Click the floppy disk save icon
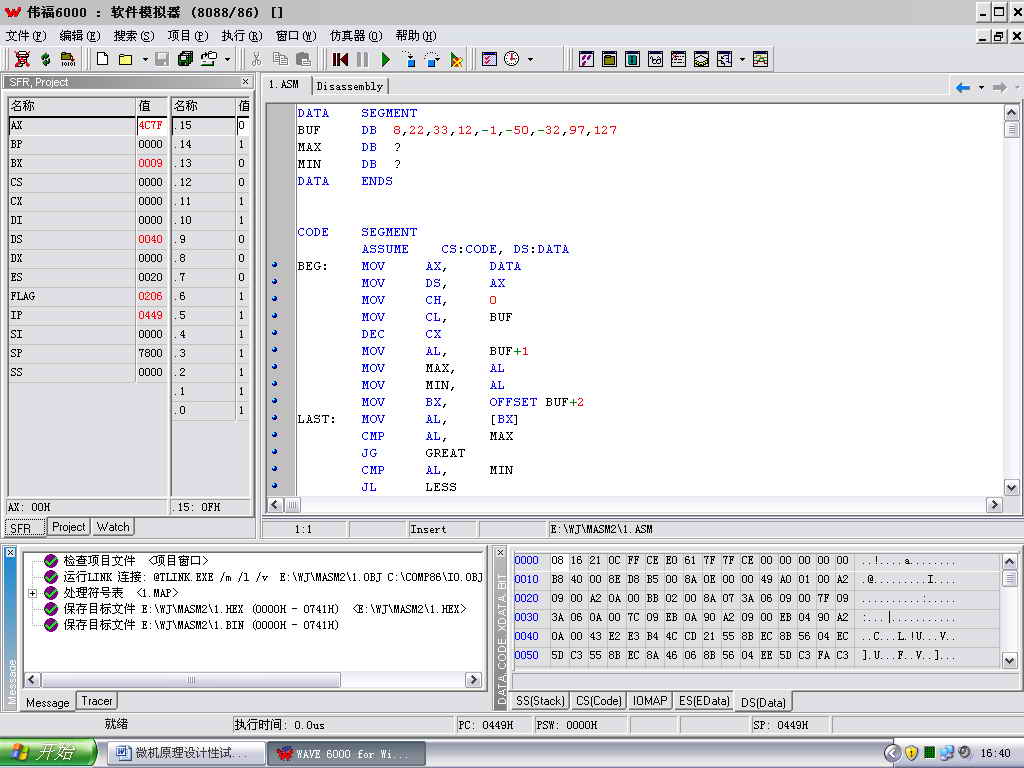The height and width of the screenshot is (768, 1024). click(x=162, y=59)
